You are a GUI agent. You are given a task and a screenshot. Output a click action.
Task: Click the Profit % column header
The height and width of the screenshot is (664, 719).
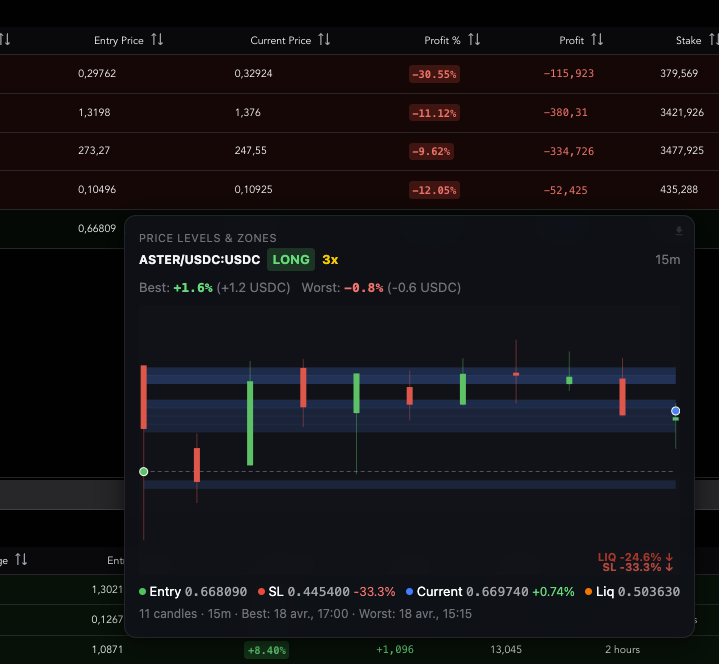(x=442, y=40)
